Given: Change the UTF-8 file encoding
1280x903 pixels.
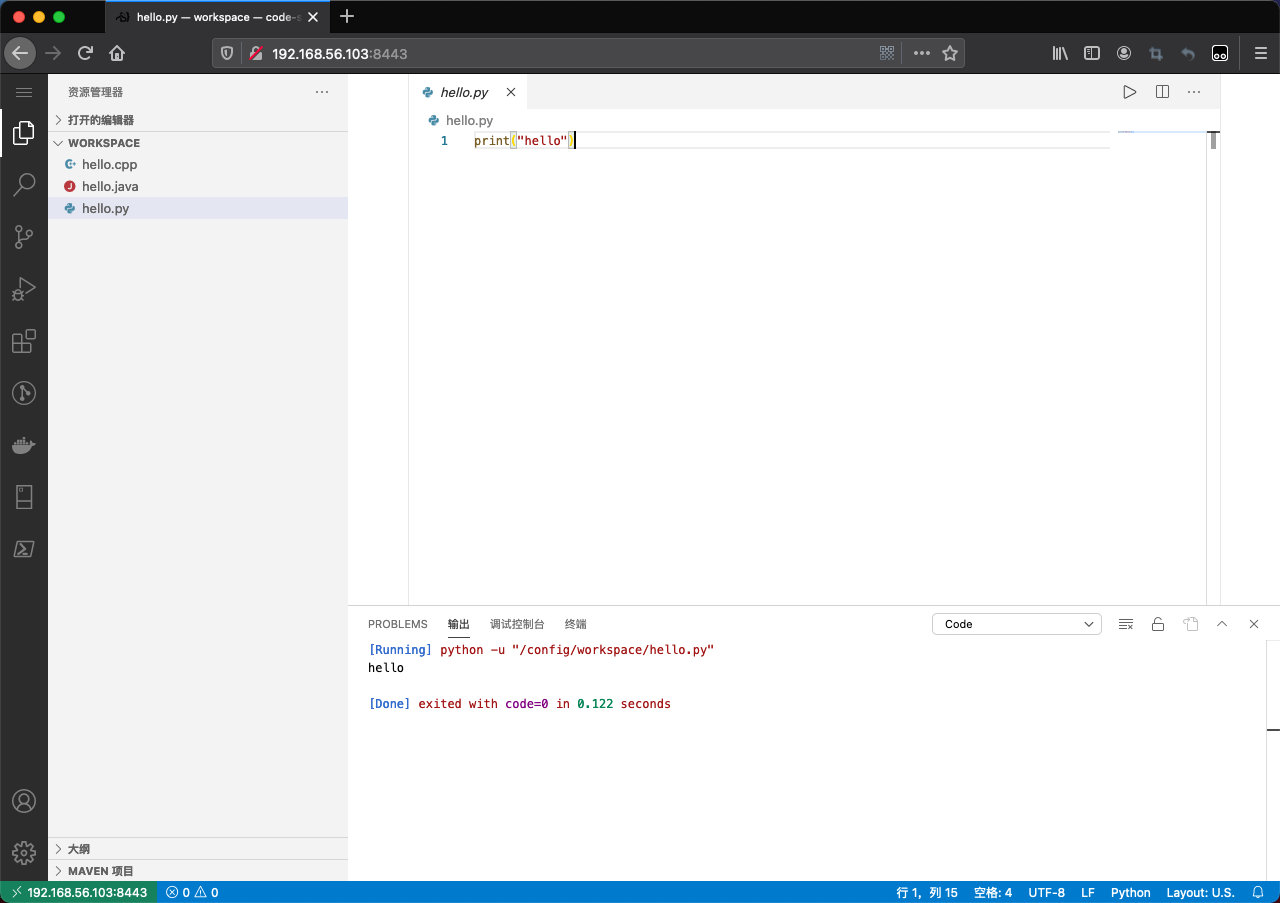Looking at the screenshot, I should [x=1046, y=892].
